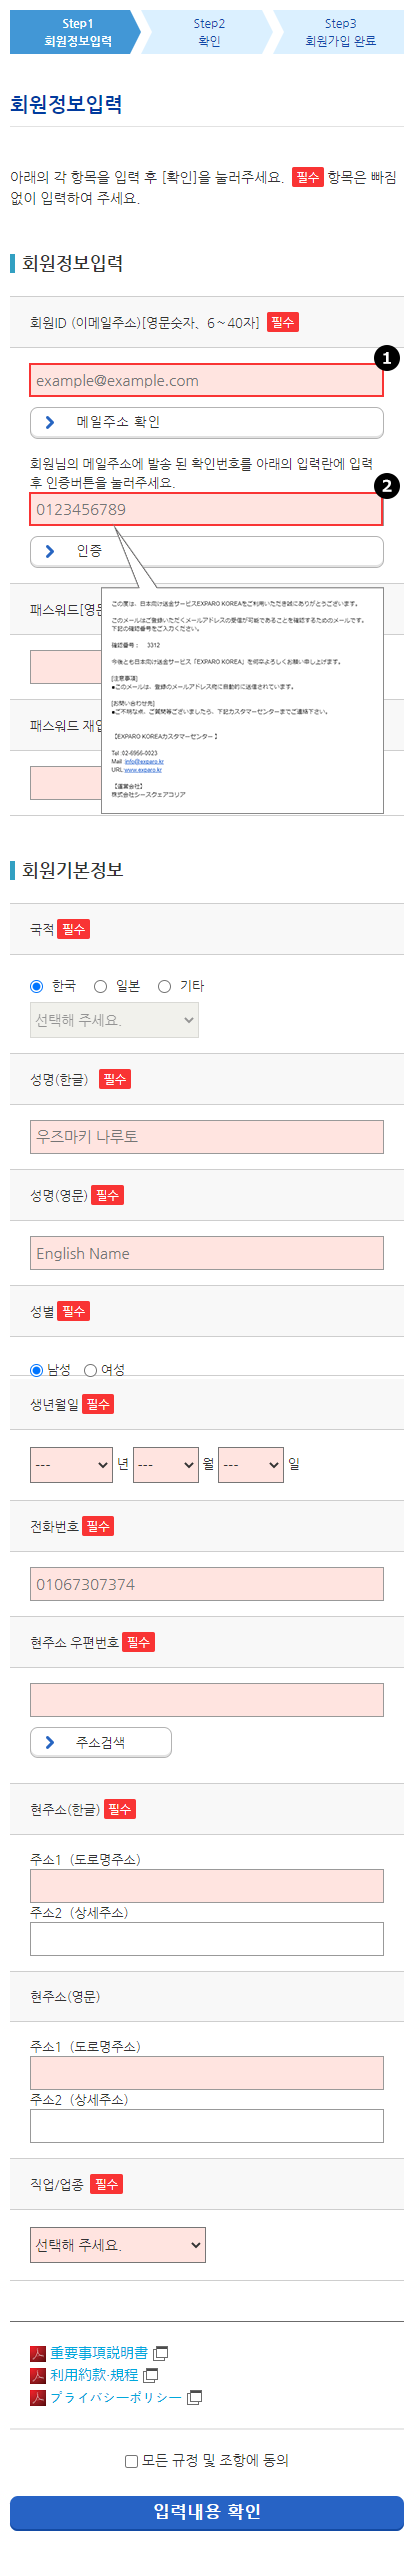This screenshot has height=2563, width=414.
Task: Click the example@example.com email field
Action: (x=206, y=381)
